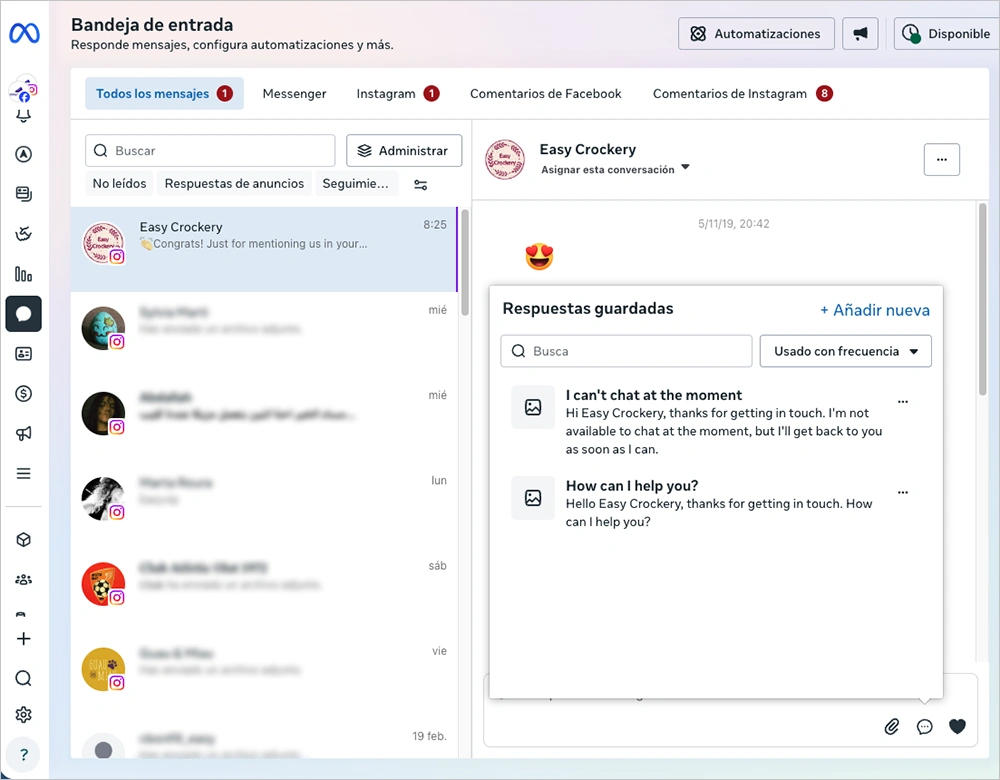Viewport: 1000px width, 780px height.
Task: Open saved replies via chat-bubble icon in composer
Action: point(924,727)
